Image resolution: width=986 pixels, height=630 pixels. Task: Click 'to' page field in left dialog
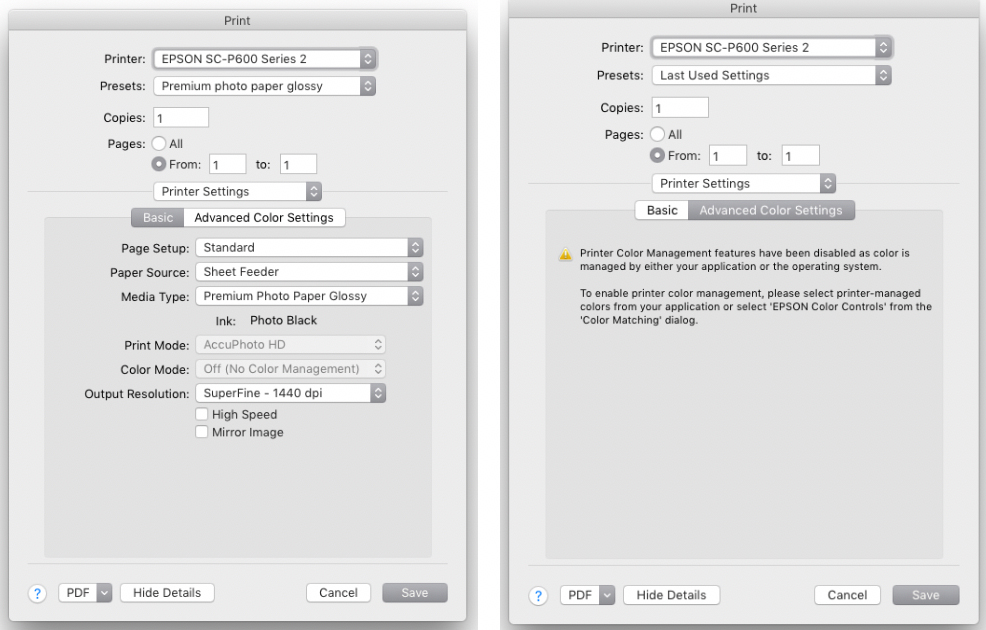coord(299,165)
